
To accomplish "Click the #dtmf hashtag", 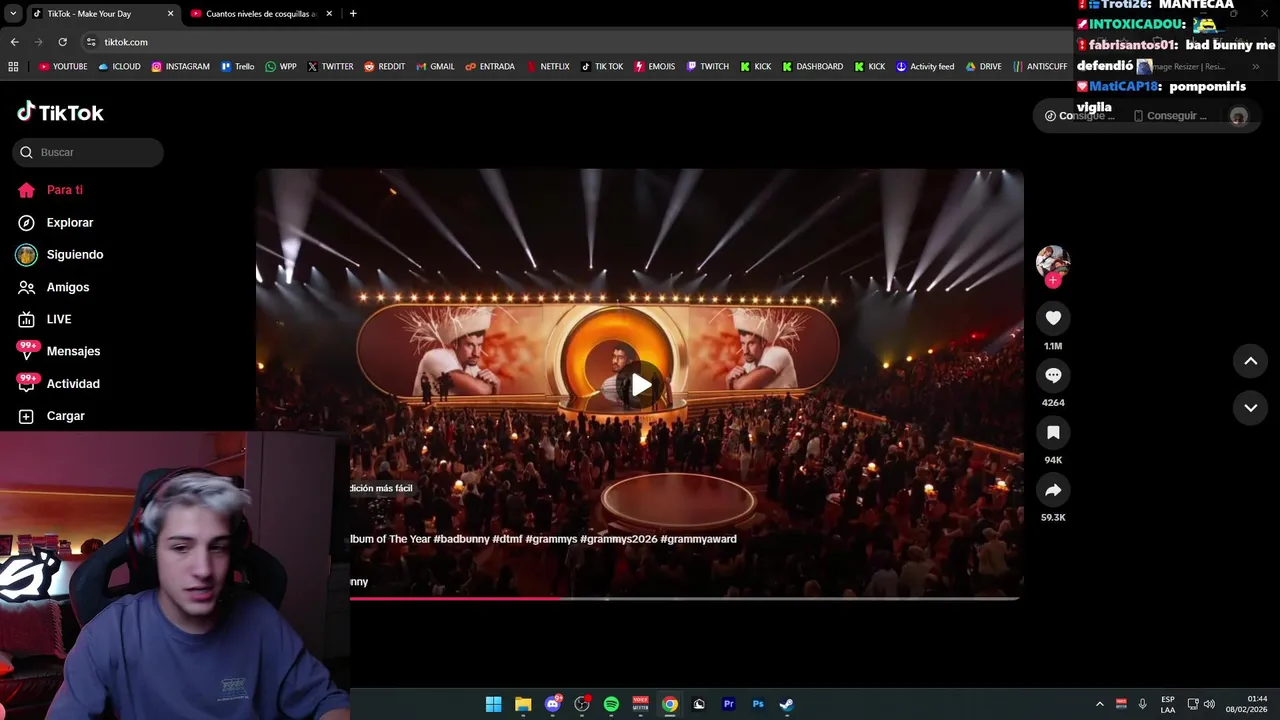I will point(507,539).
